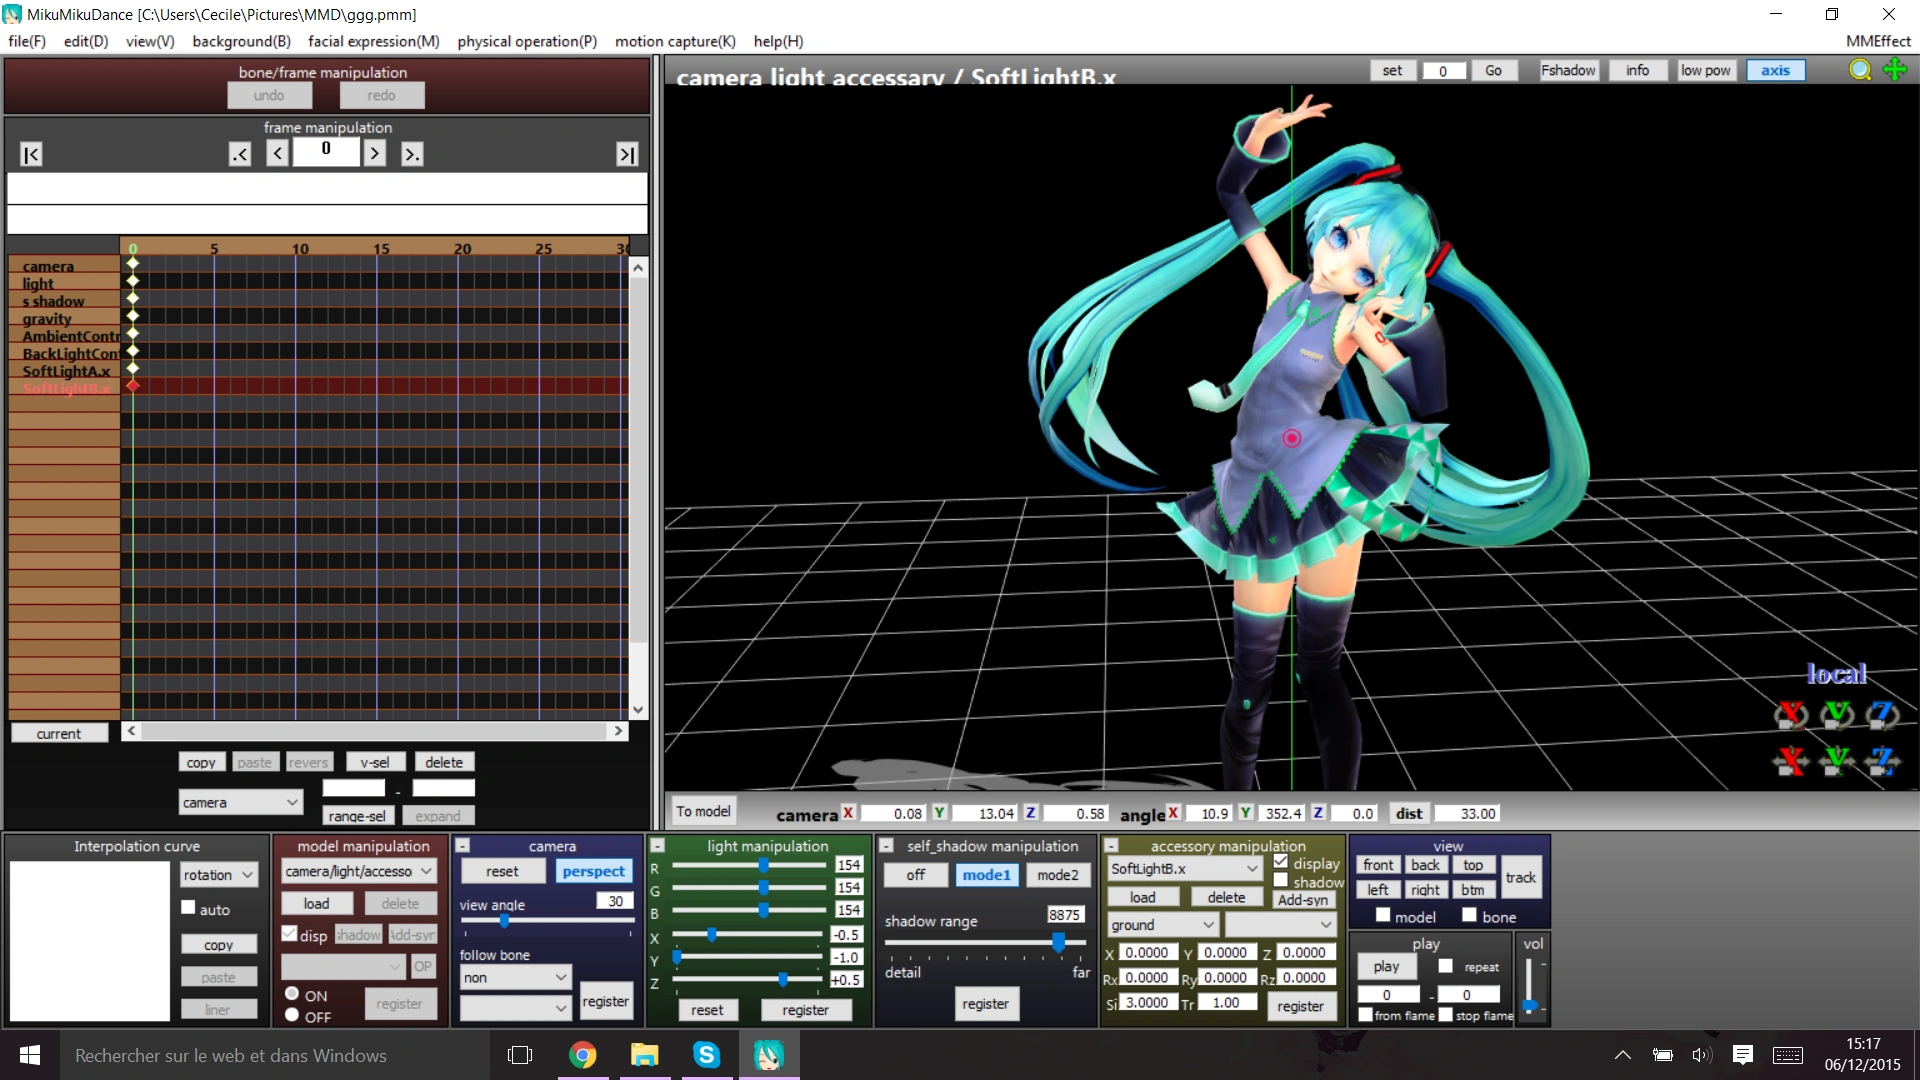1920x1080 pixels.
Task: Click the magnifier zoom view icon
Action: click(x=1860, y=70)
